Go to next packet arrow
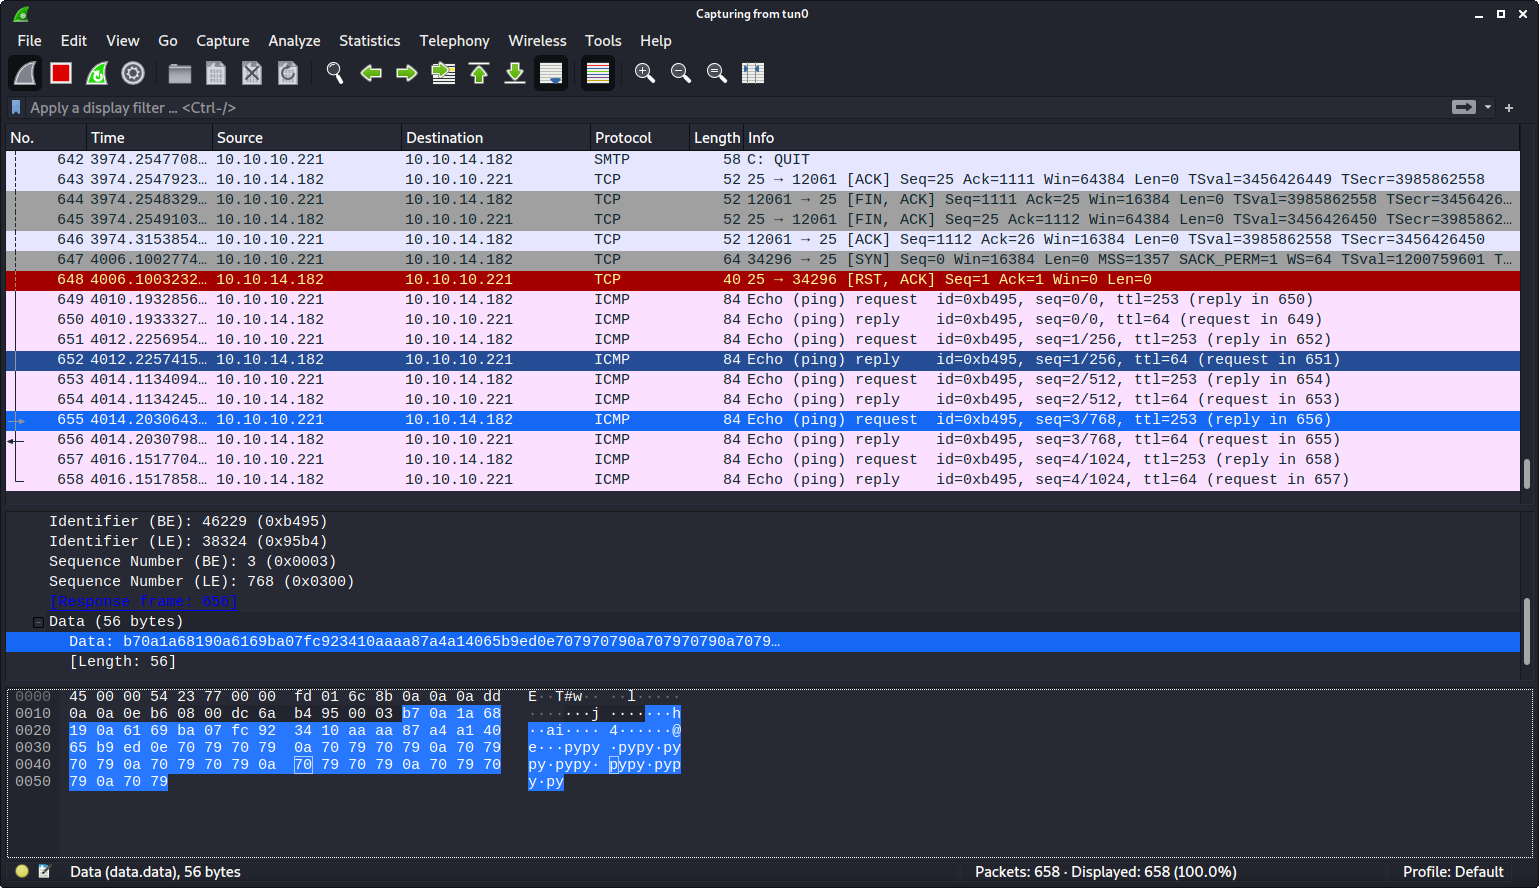1539x888 pixels. [407, 73]
